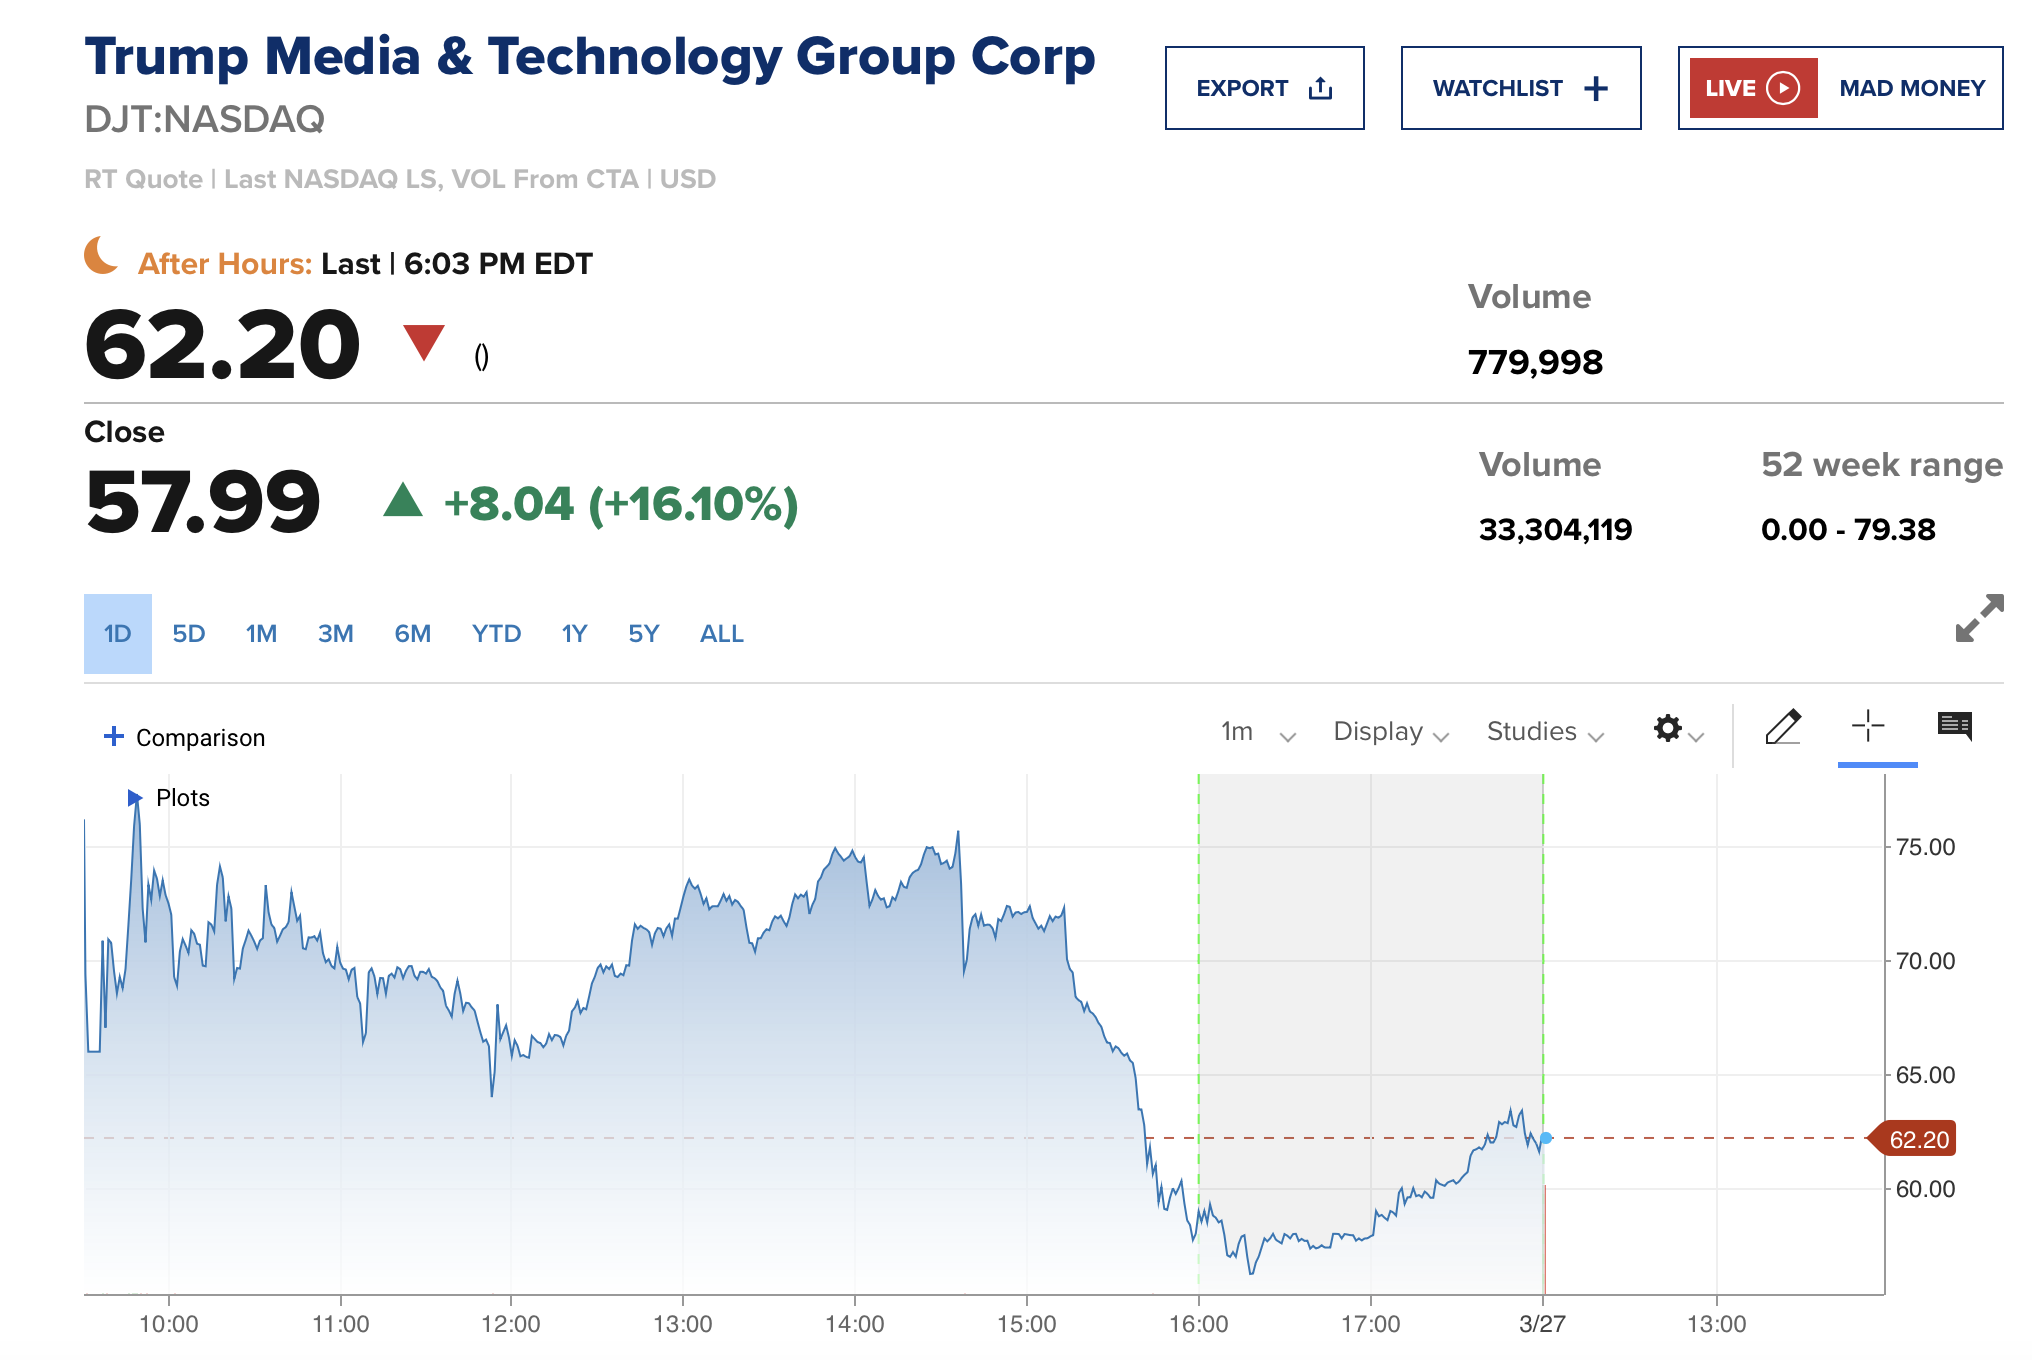Click the pencil draw tool icon
The width and height of the screenshot is (2032, 1360).
[x=1782, y=727]
